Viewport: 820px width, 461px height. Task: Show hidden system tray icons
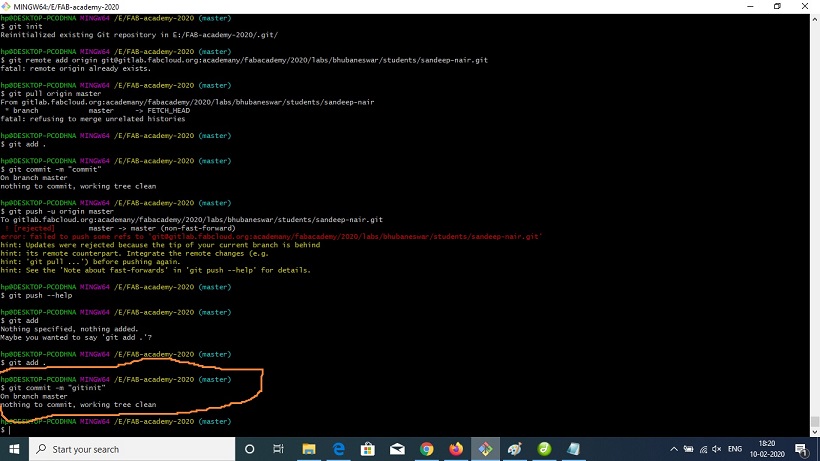click(x=674, y=449)
